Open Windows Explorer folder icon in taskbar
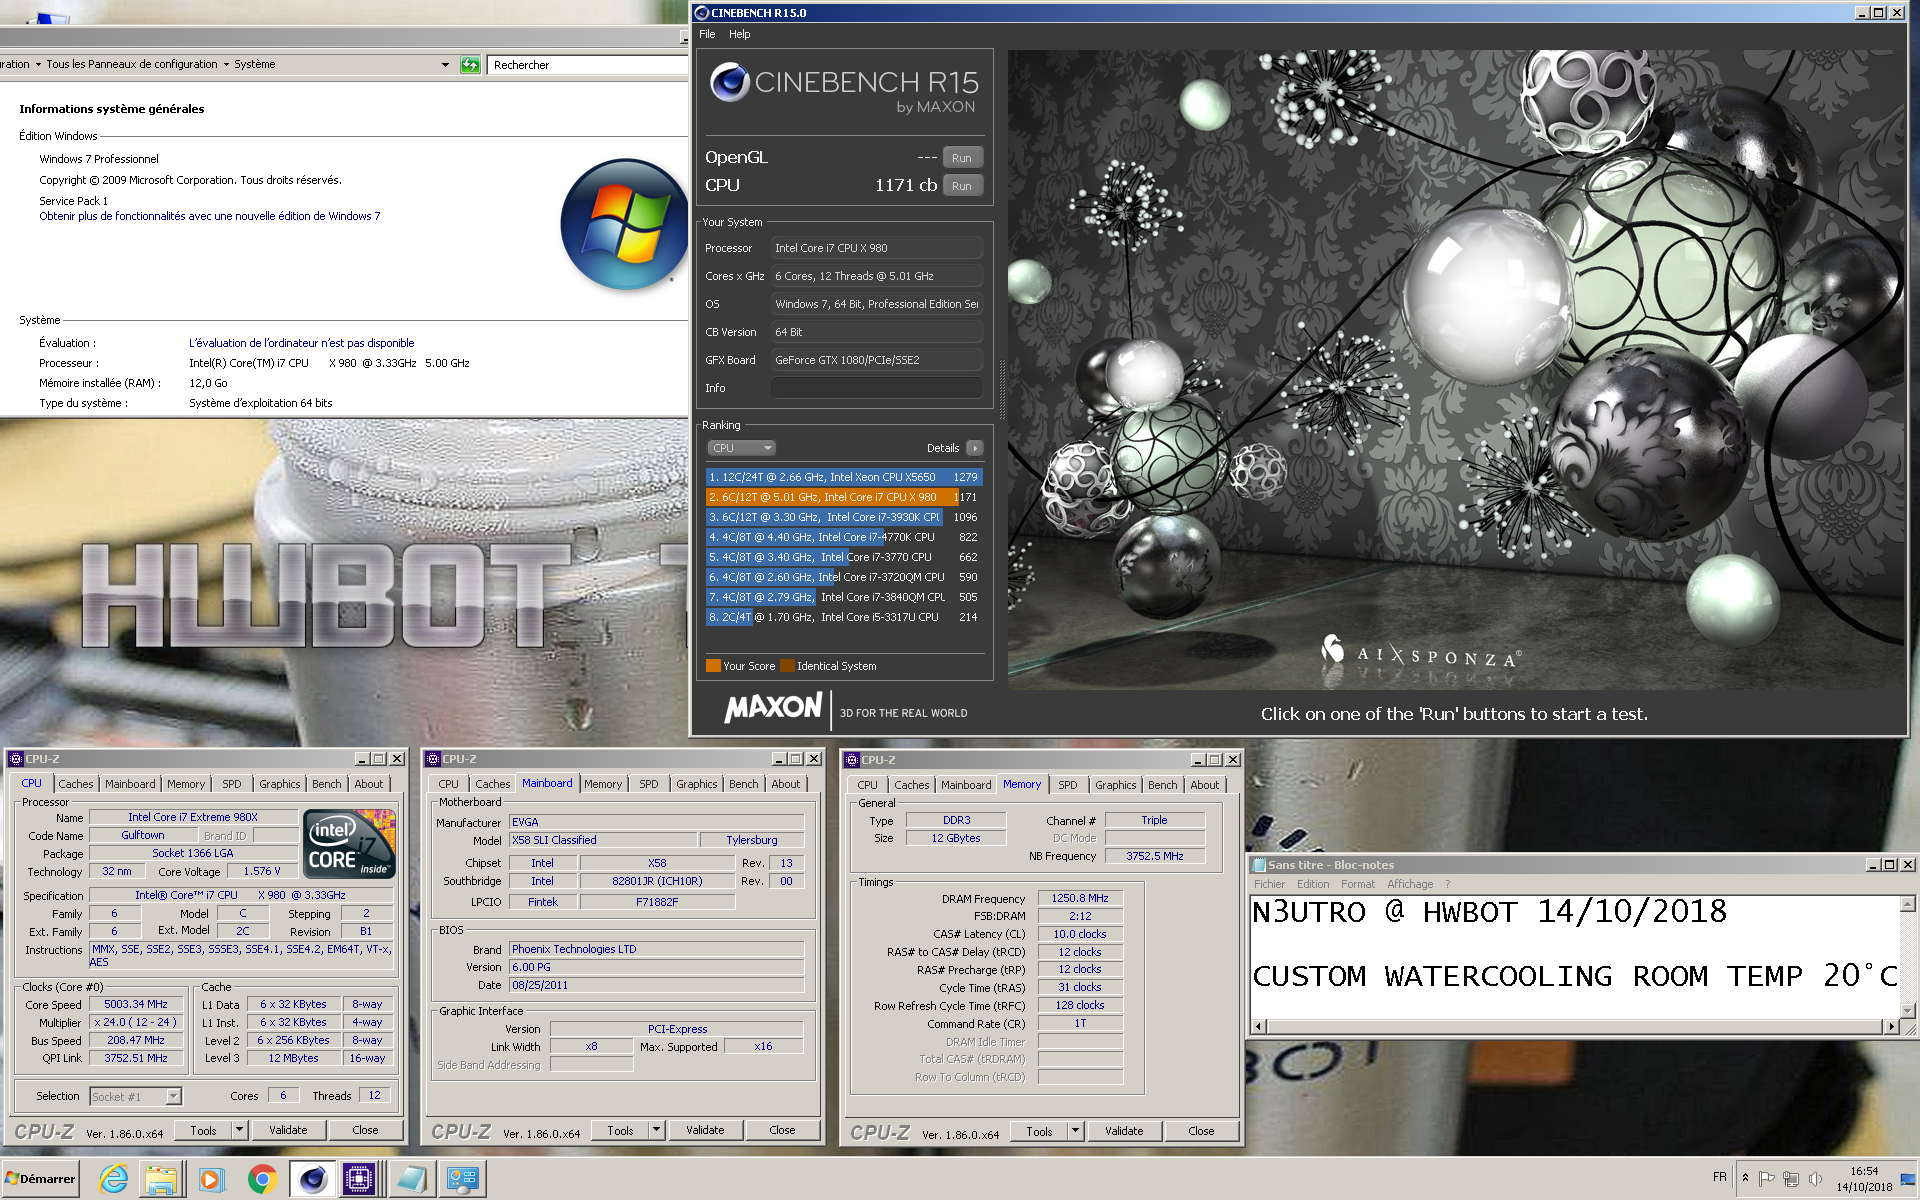This screenshot has height=1200, width=1920. (161, 1179)
